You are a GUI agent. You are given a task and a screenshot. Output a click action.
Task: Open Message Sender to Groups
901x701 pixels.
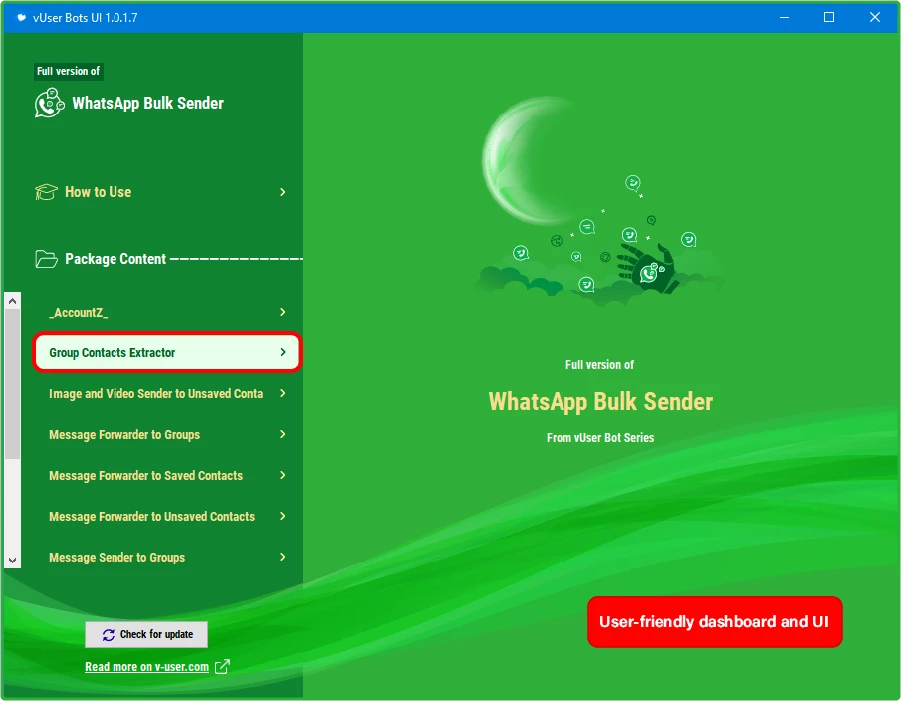167,557
